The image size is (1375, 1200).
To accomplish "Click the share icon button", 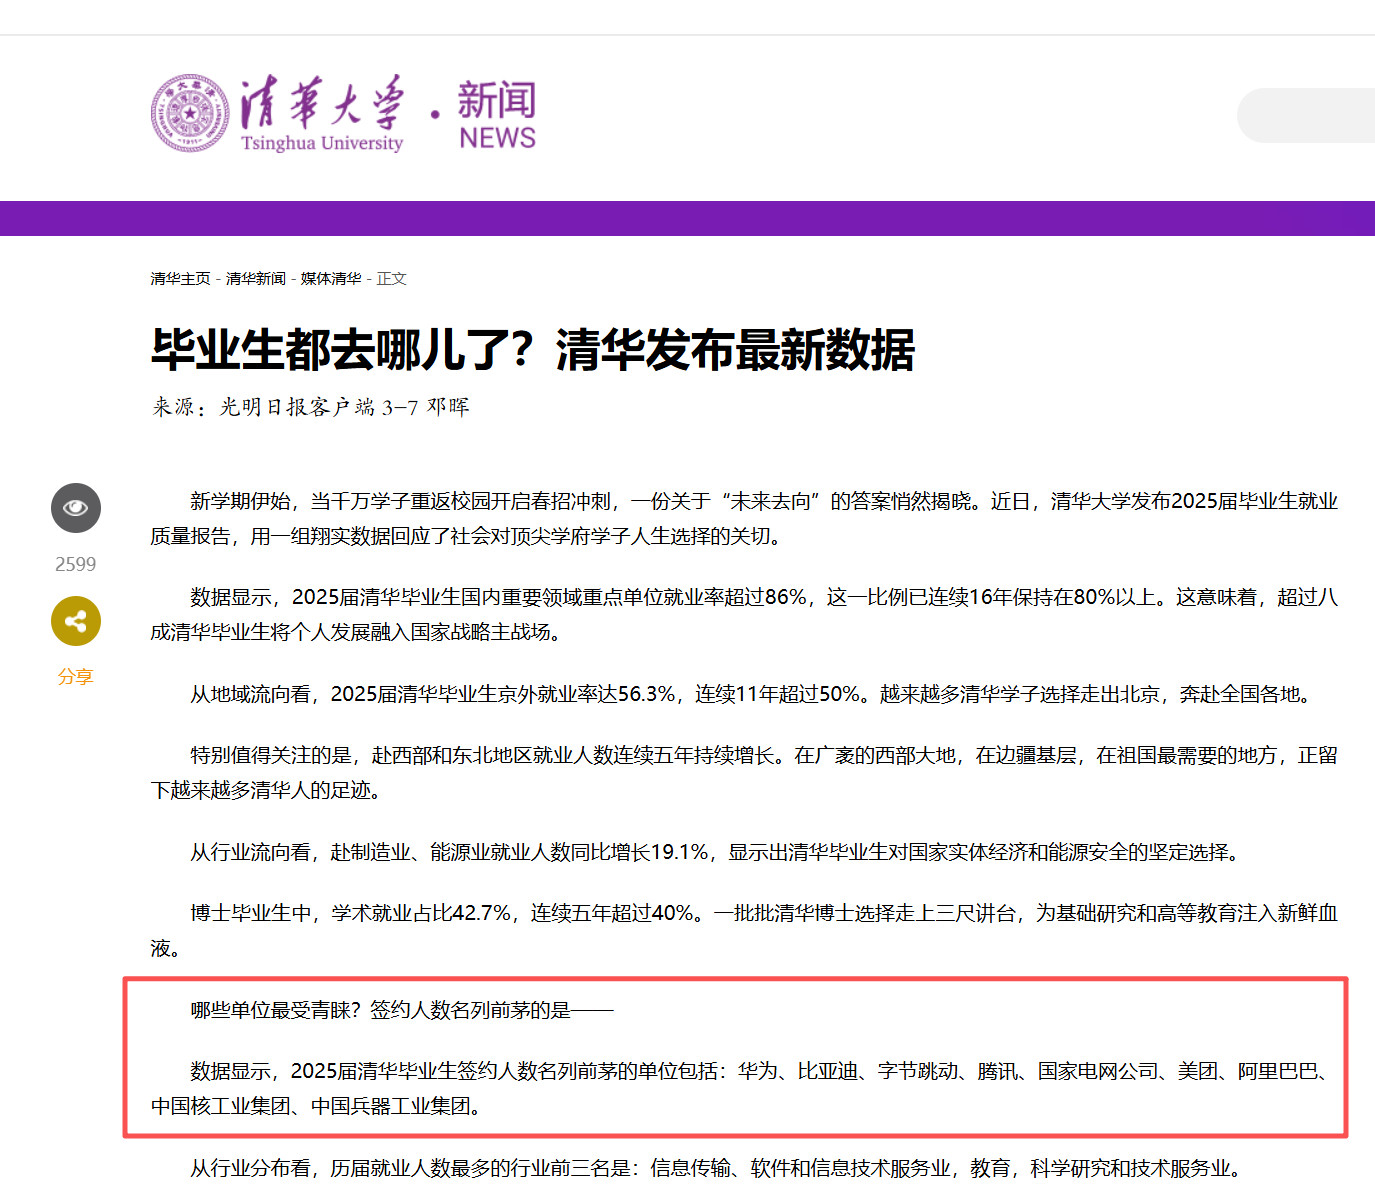I will coord(76,621).
